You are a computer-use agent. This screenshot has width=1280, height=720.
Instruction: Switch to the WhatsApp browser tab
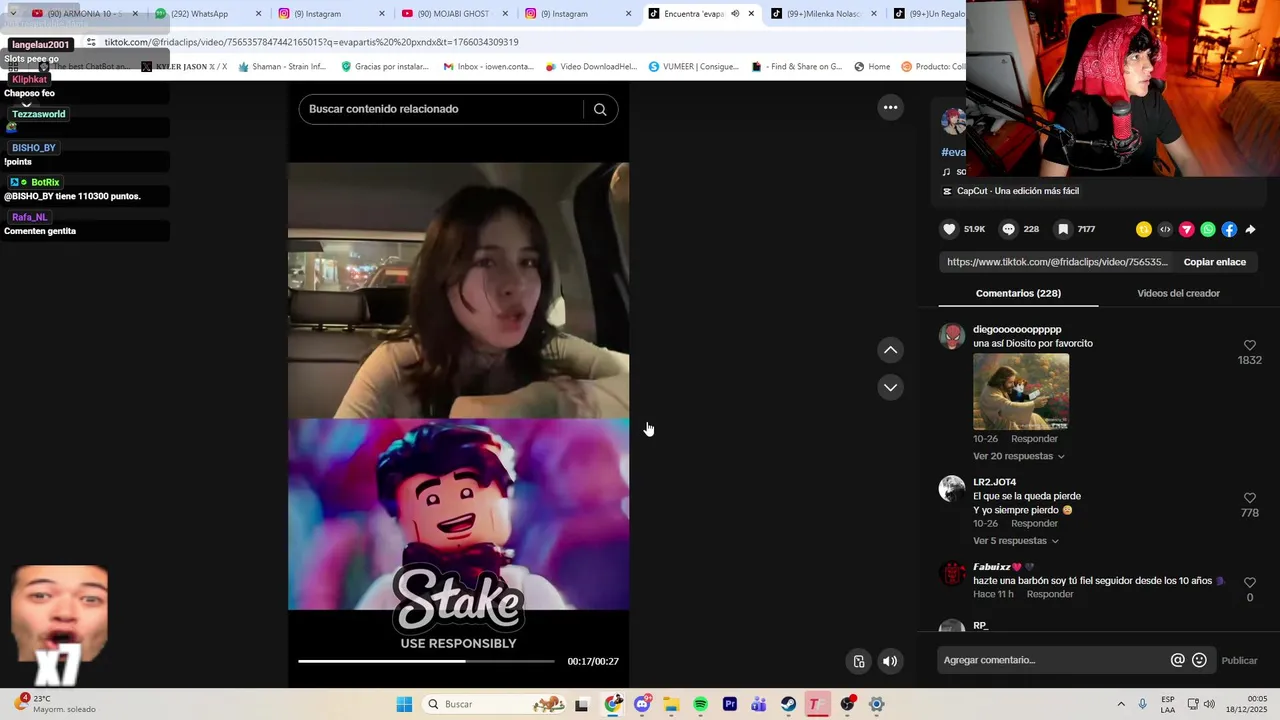click(209, 14)
